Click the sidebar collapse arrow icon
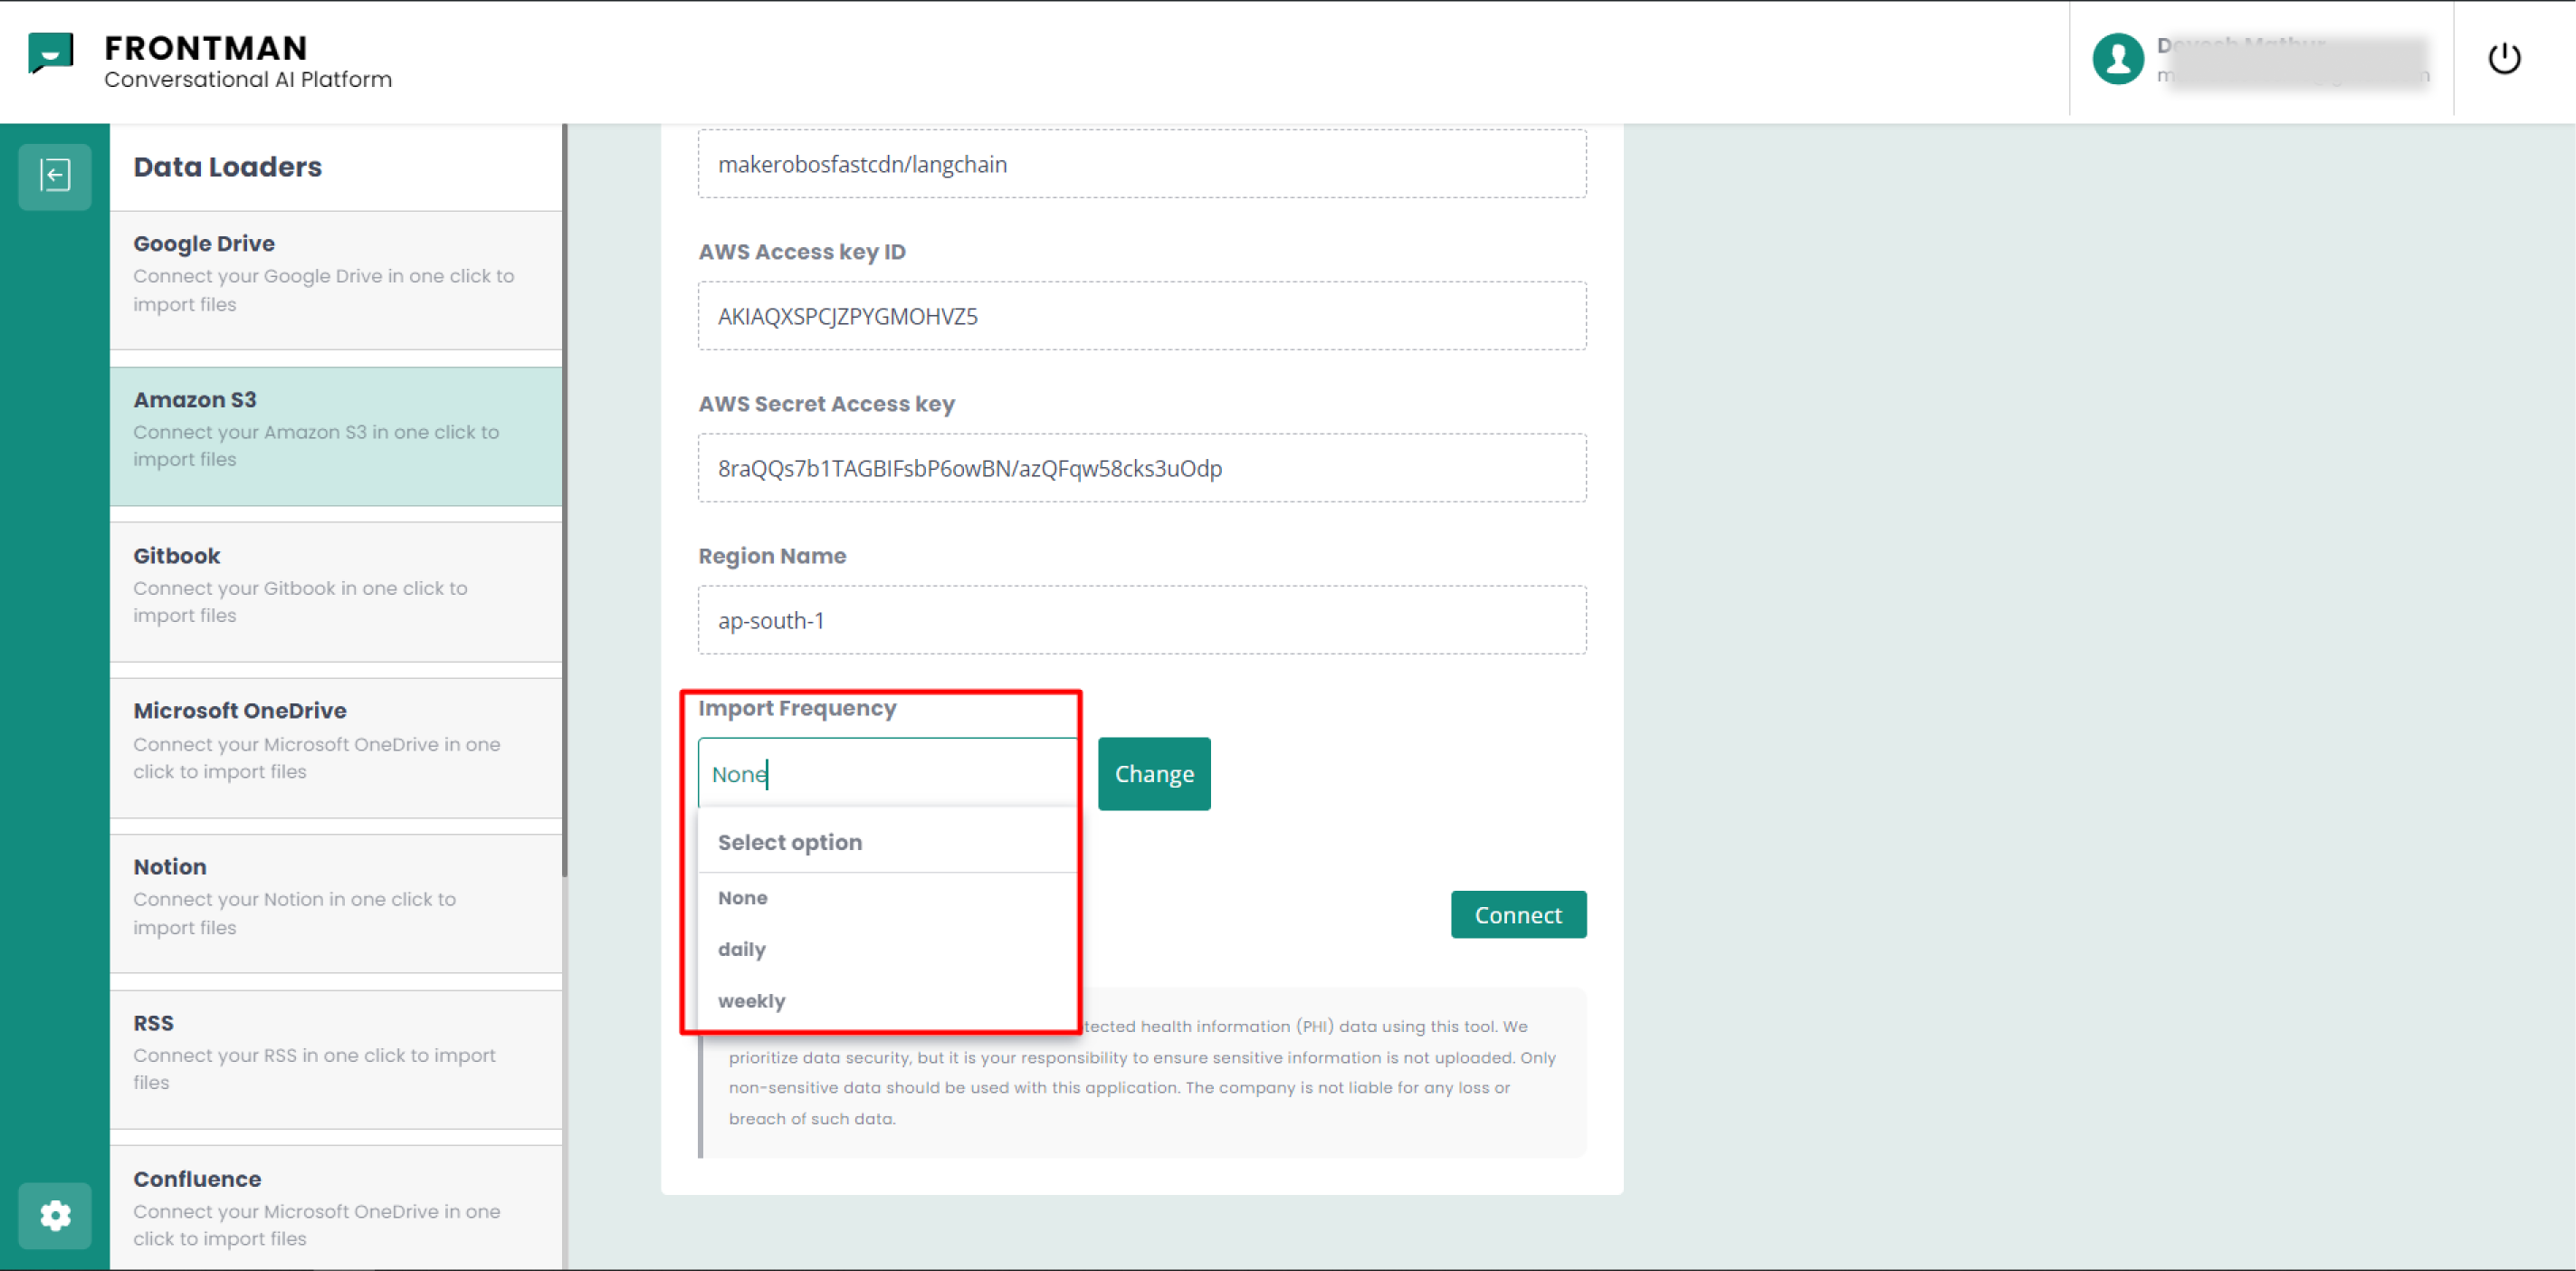This screenshot has height=1271, width=2576. pos(55,176)
